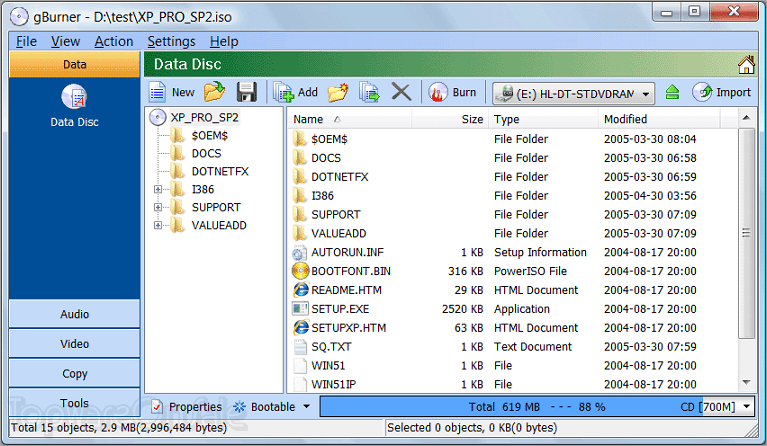This screenshot has width=767, height=446.
Task: Select the XP_PRO_SP2 disc root node
Action: (x=204, y=117)
